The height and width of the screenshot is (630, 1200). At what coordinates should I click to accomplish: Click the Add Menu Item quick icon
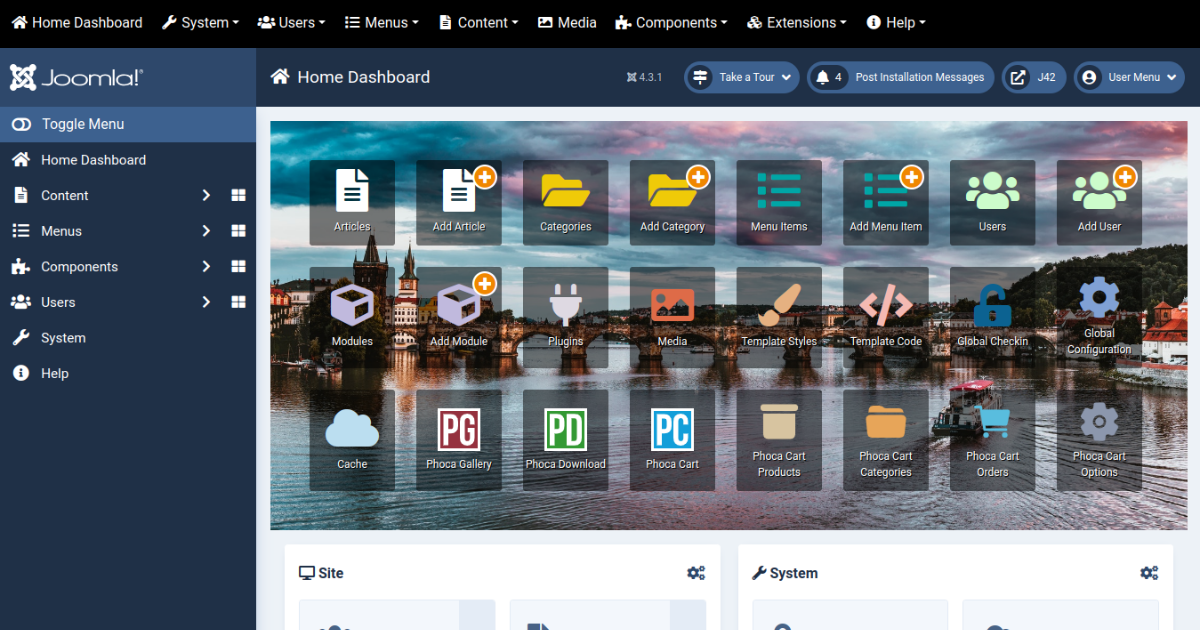click(886, 203)
